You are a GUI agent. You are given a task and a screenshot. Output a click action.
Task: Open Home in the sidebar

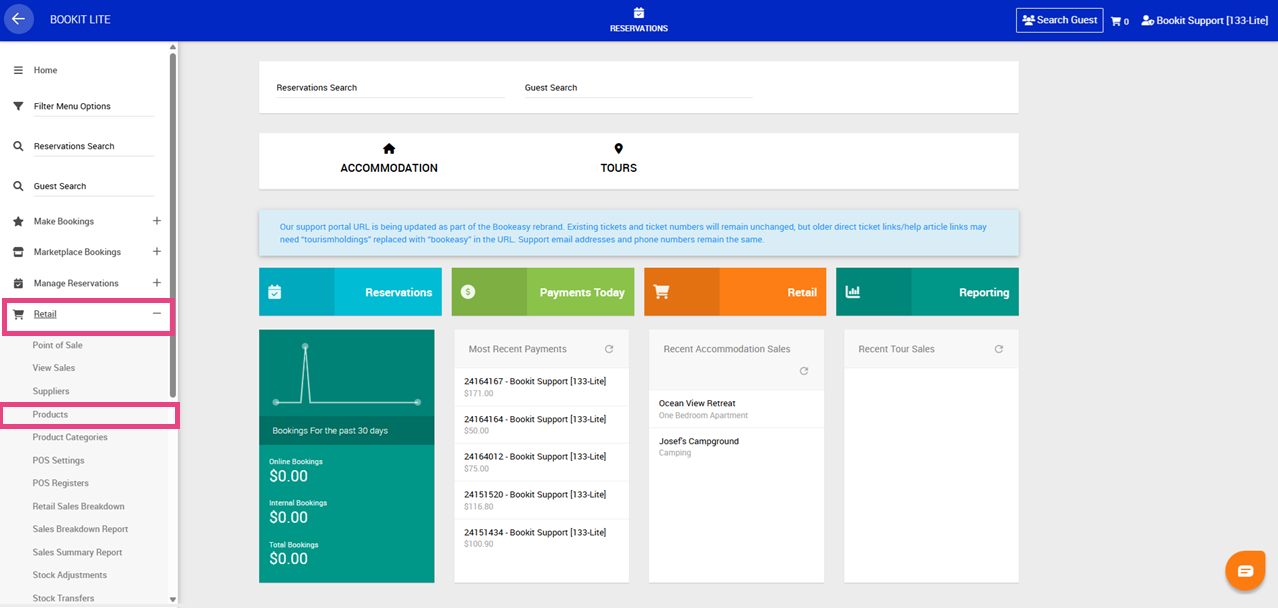pos(46,70)
